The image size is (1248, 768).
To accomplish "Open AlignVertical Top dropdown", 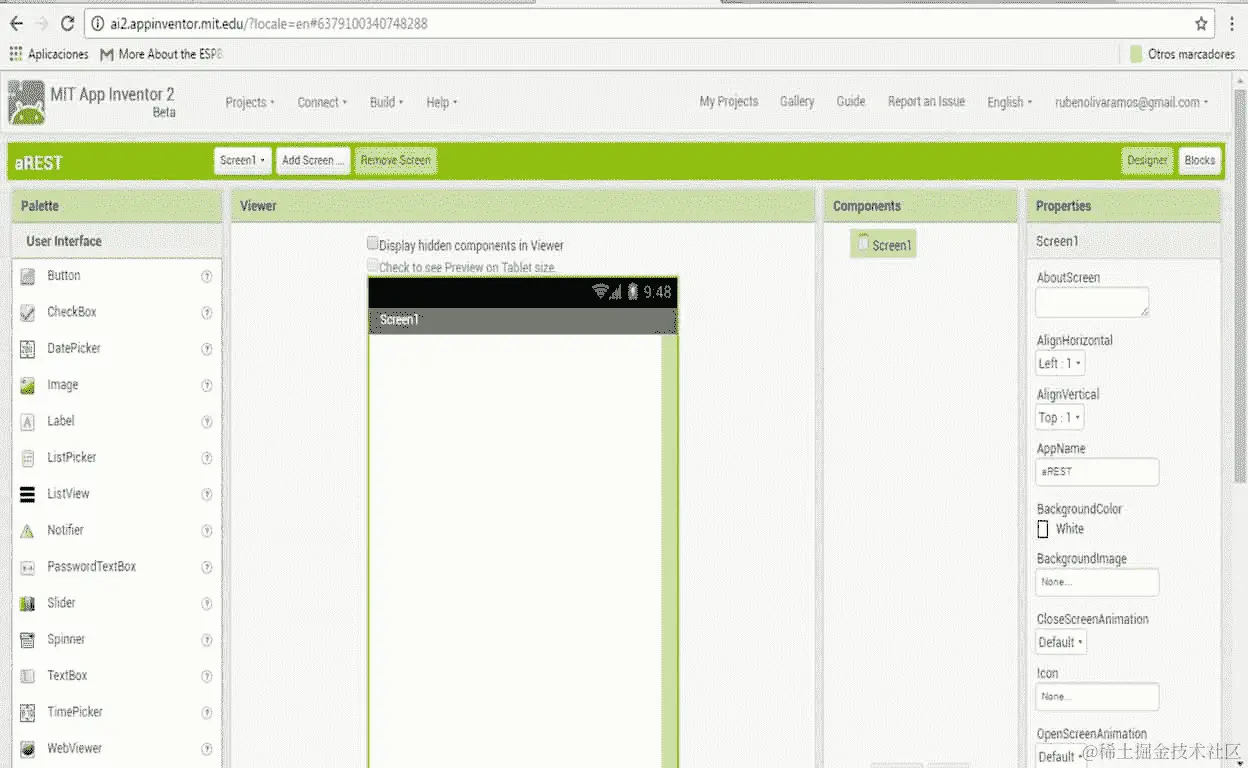I will 1060,418.
